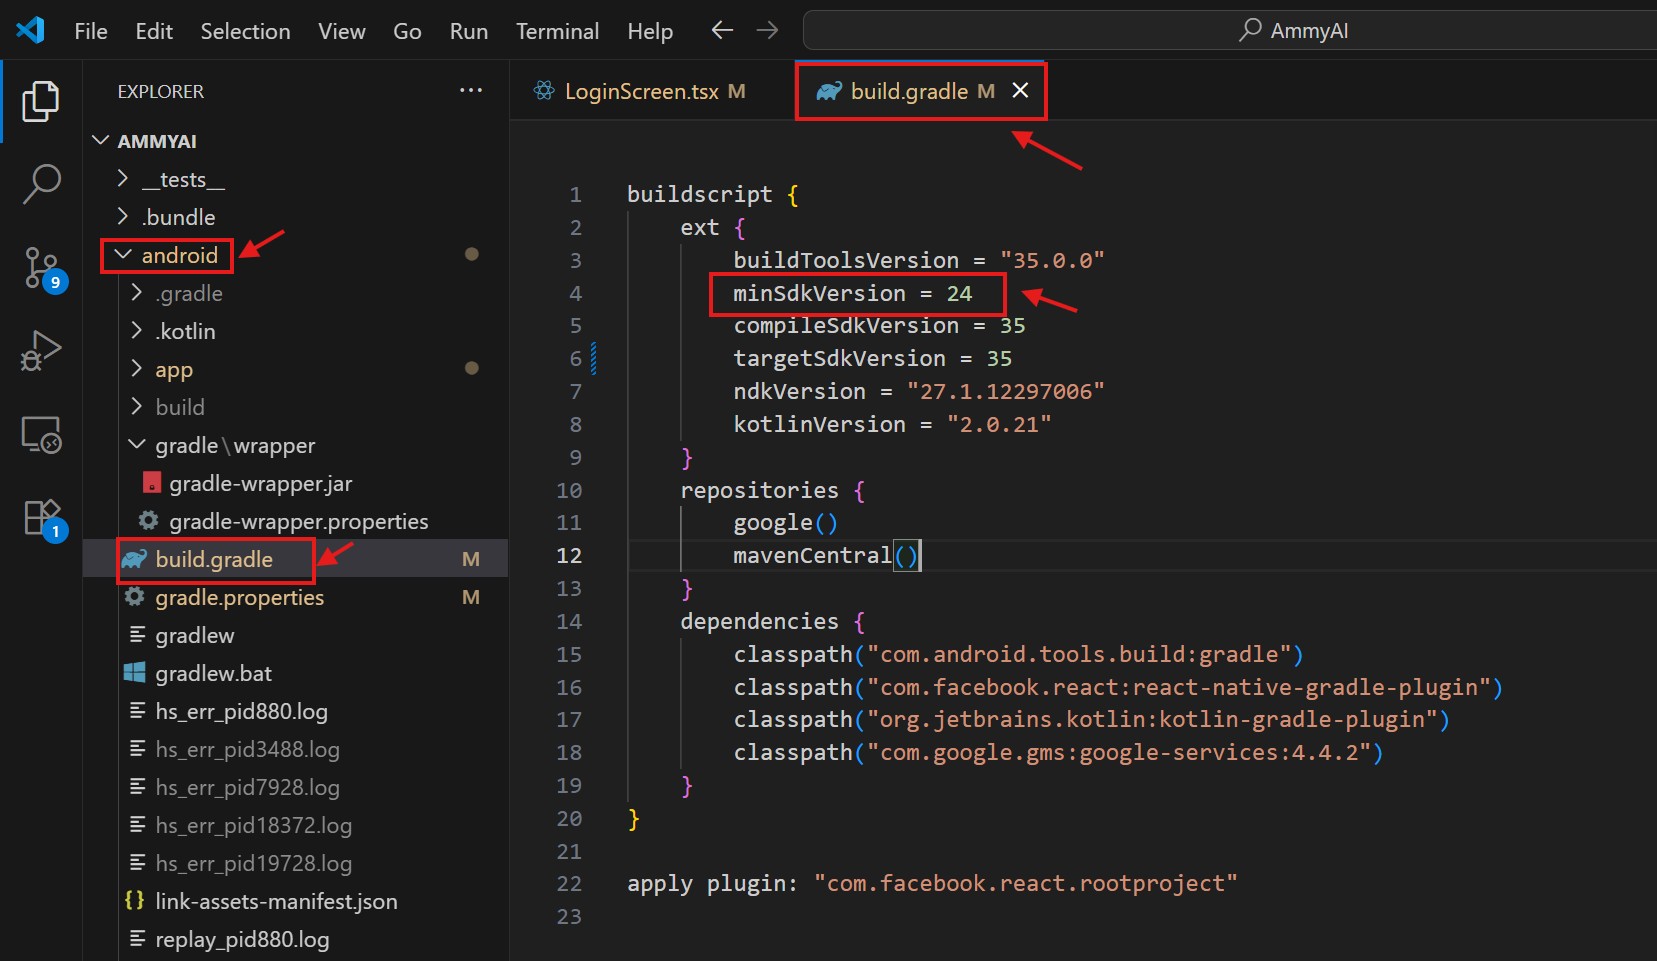Open gradle-wrapper.properties file
This screenshot has height=961, width=1657.
pyautogui.click(x=298, y=522)
